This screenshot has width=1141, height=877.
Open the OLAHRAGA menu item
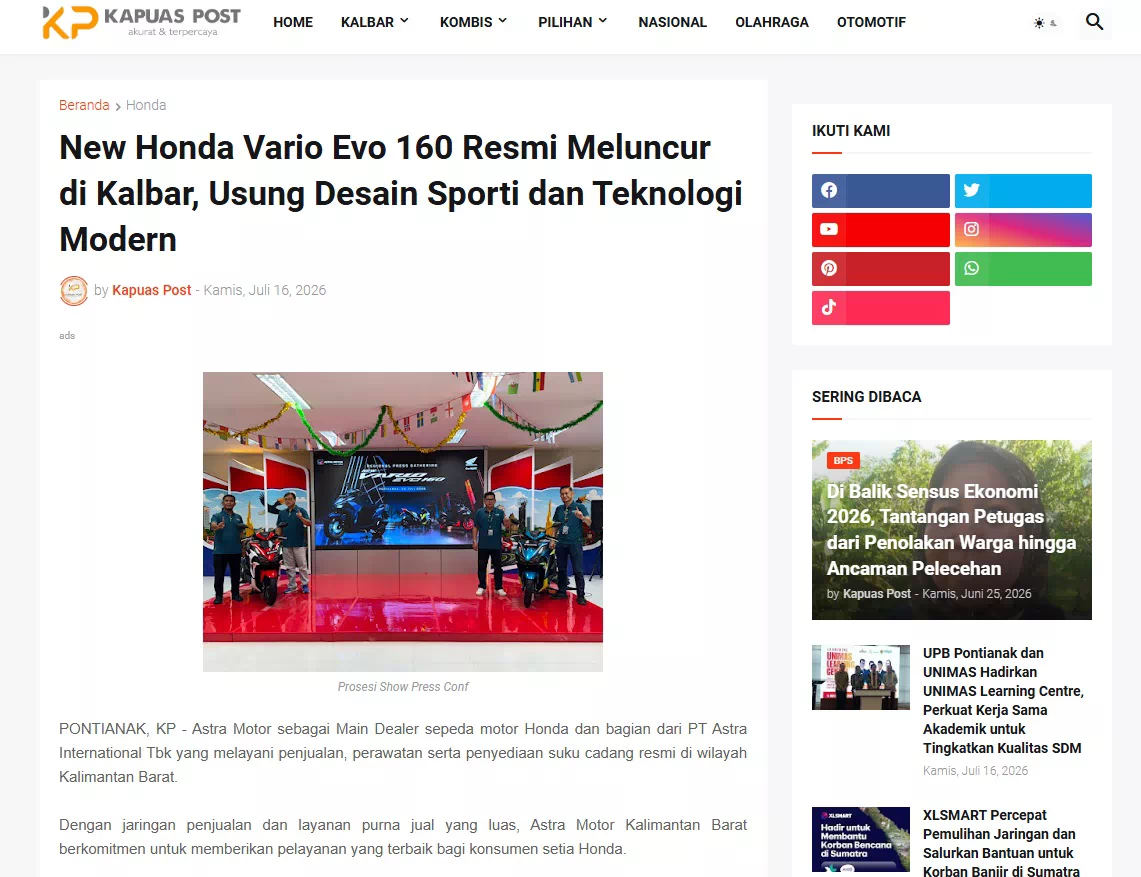771,23
